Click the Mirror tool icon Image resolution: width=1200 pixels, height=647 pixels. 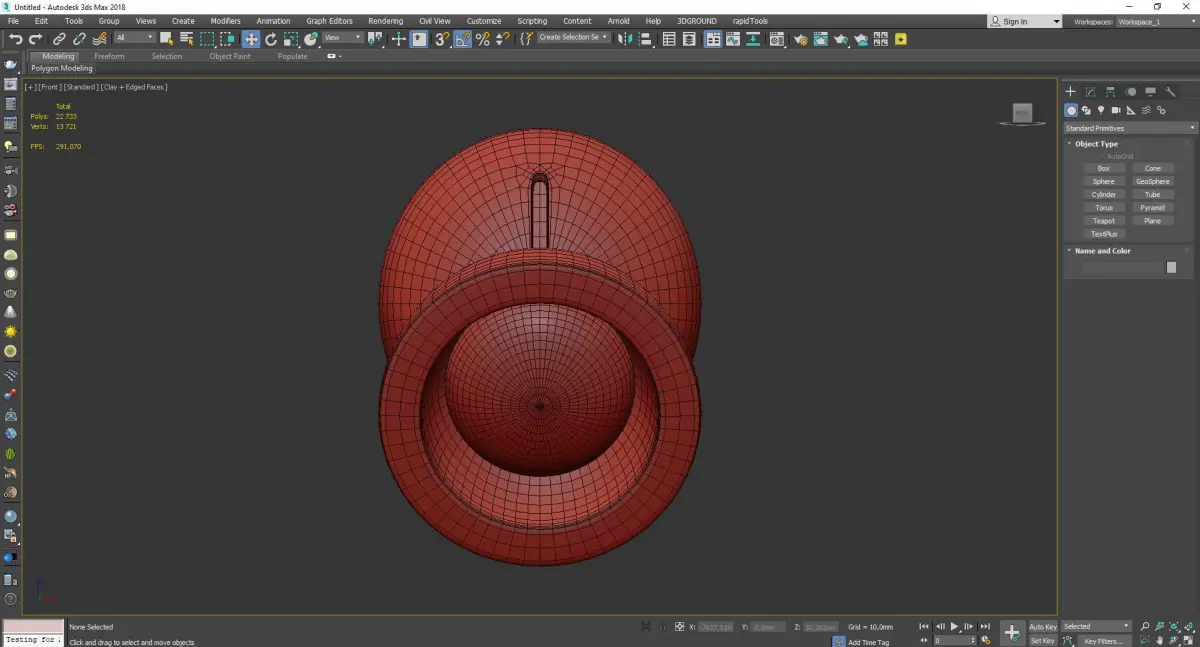pyautogui.click(x=624, y=39)
